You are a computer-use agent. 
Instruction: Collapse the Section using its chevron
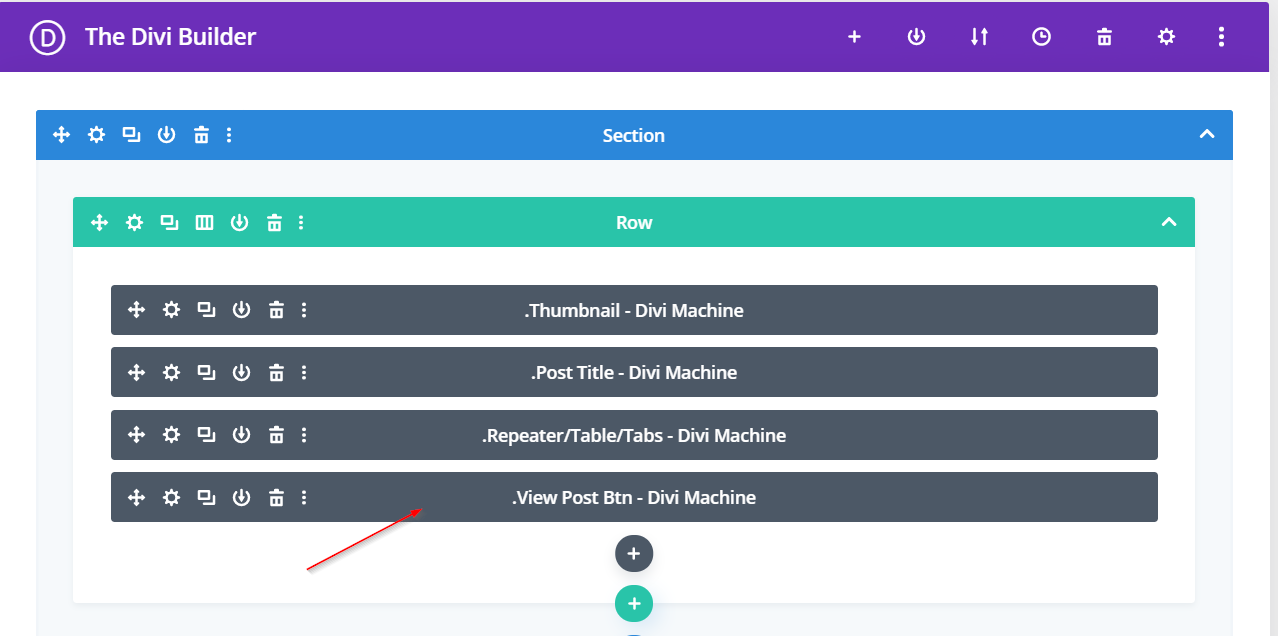point(1207,135)
